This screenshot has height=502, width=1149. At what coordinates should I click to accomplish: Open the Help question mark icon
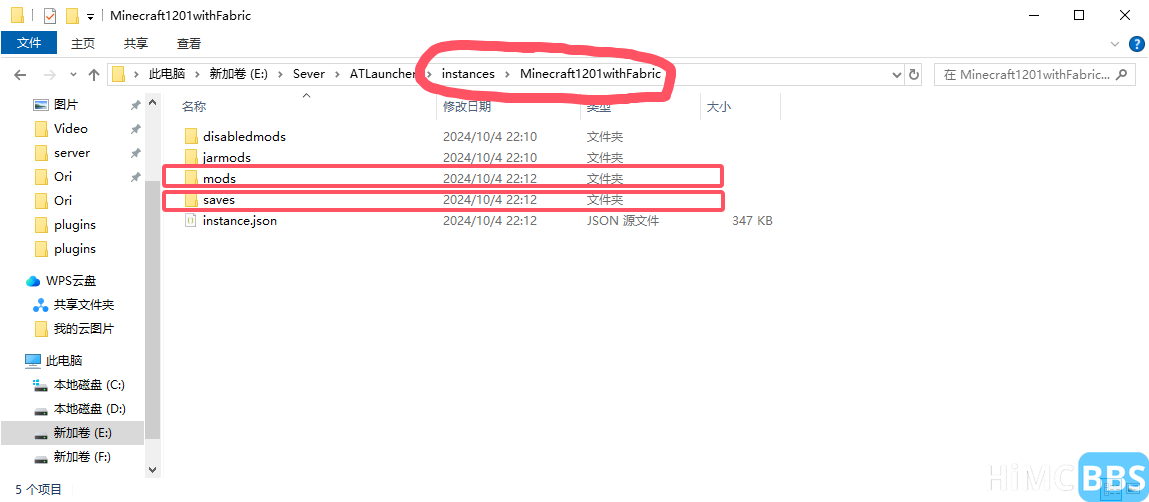coord(1136,44)
